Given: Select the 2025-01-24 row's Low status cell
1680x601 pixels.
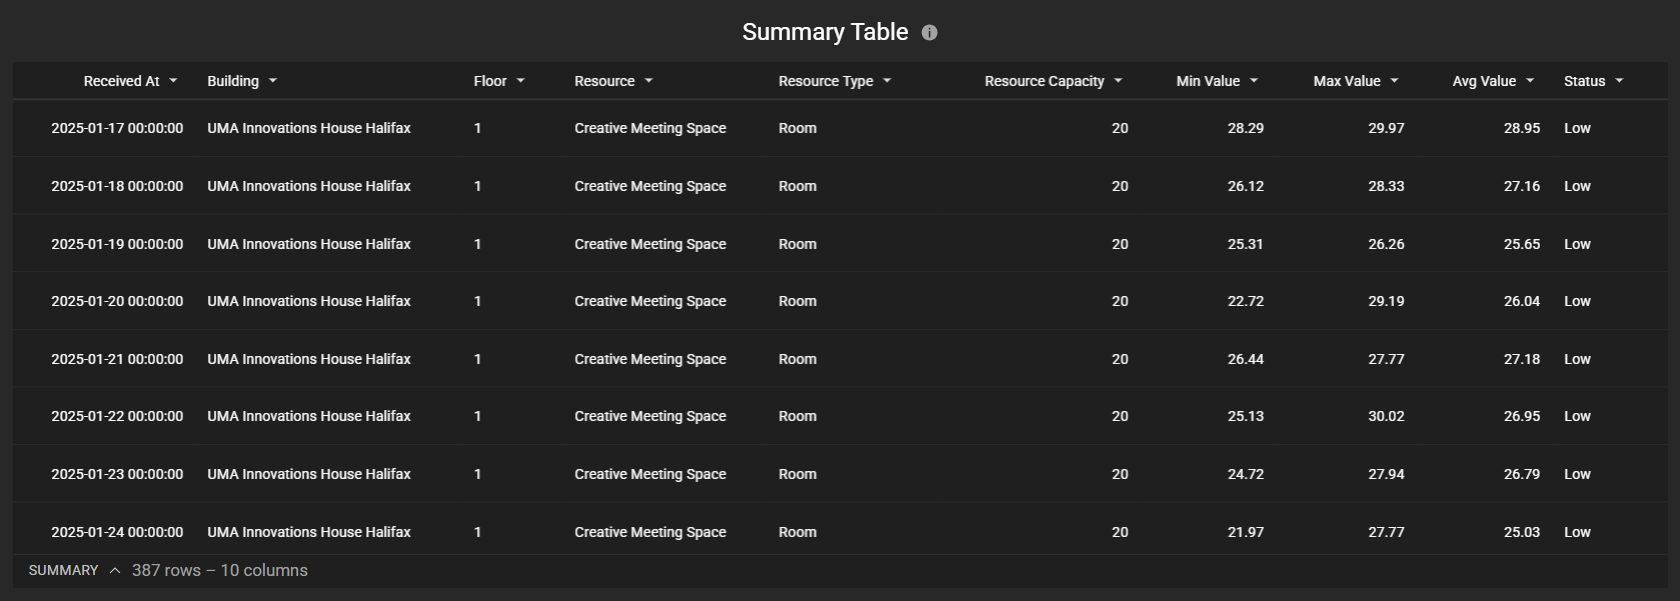Looking at the screenshot, I should tap(1577, 532).
